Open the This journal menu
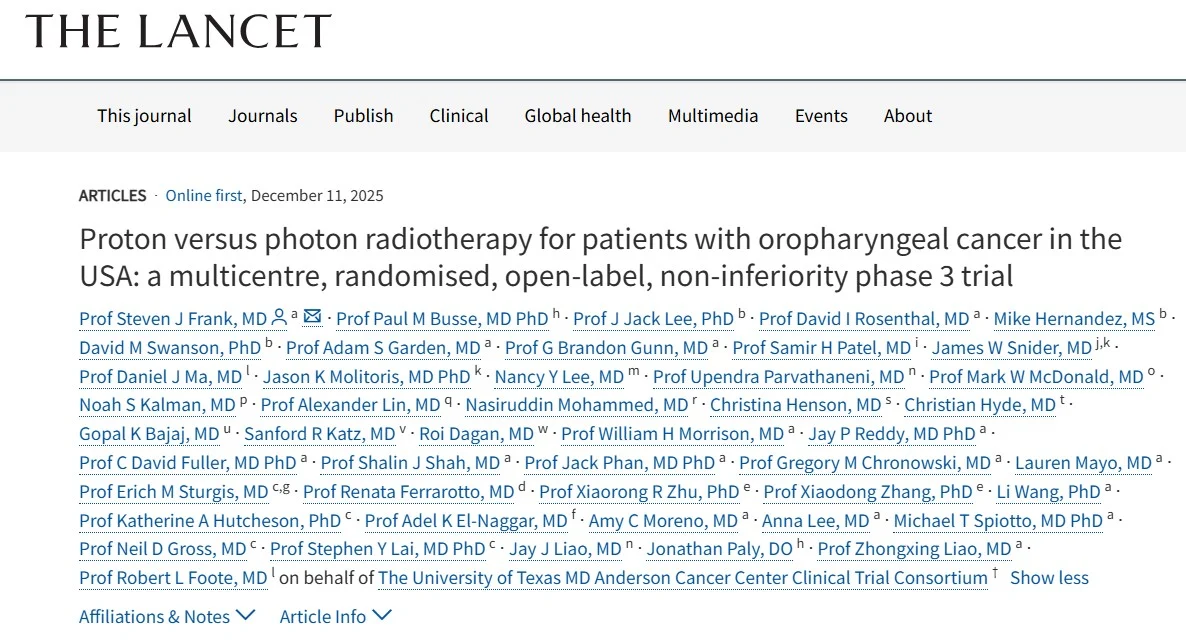1186x640 pixels. (x=144, y=116)
